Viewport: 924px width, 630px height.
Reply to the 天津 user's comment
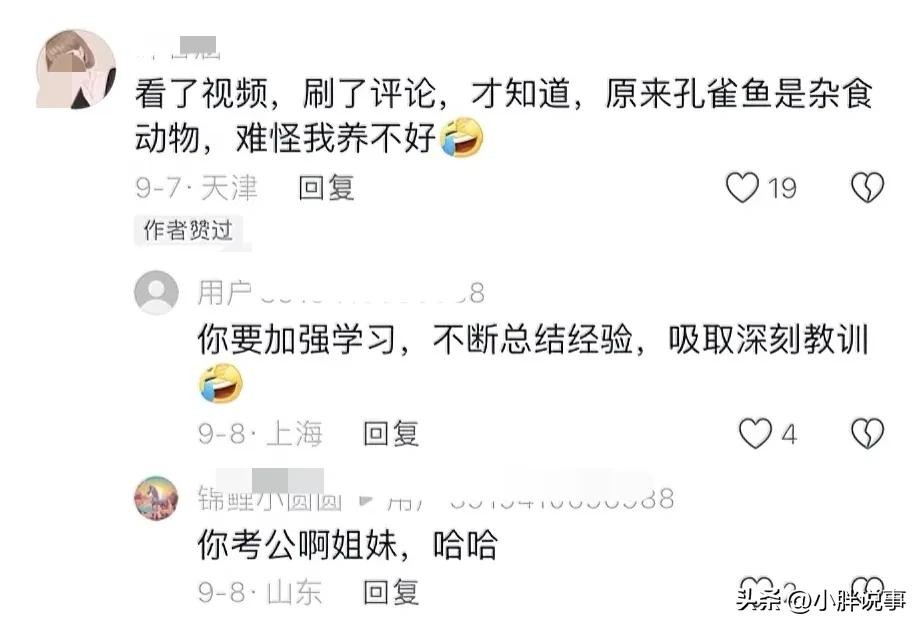tap(326, 188)
